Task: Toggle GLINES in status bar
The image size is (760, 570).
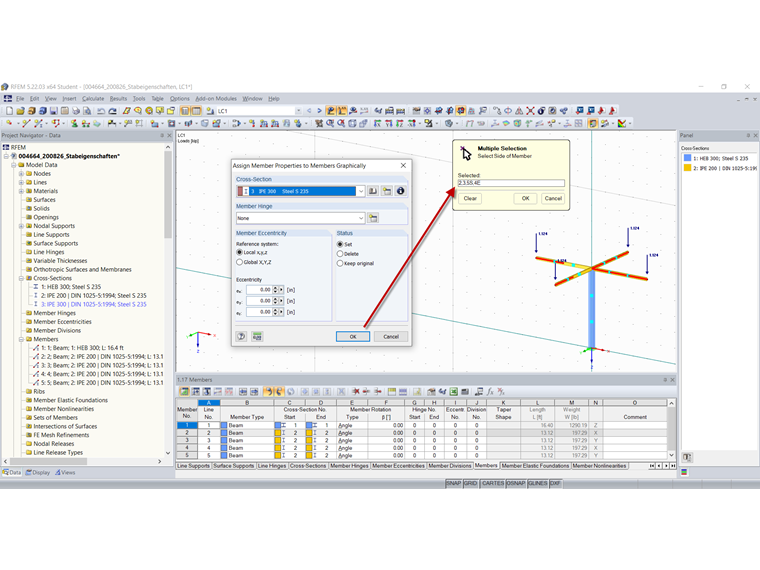Action: pyautogui.click(x=538, y=483)
